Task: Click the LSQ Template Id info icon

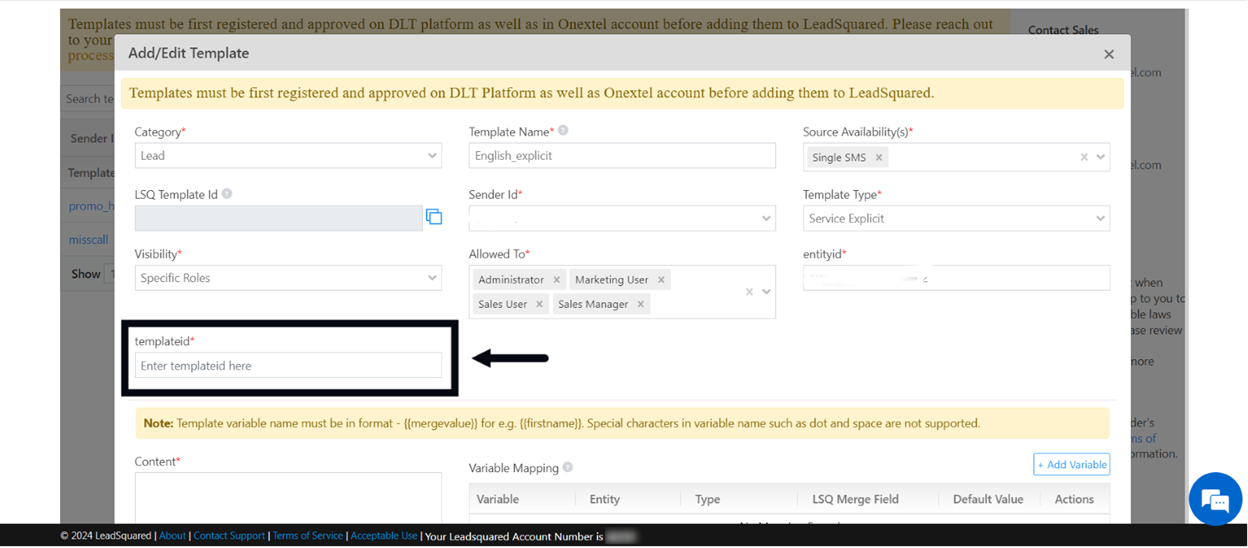Action: (x=227, y=194)
